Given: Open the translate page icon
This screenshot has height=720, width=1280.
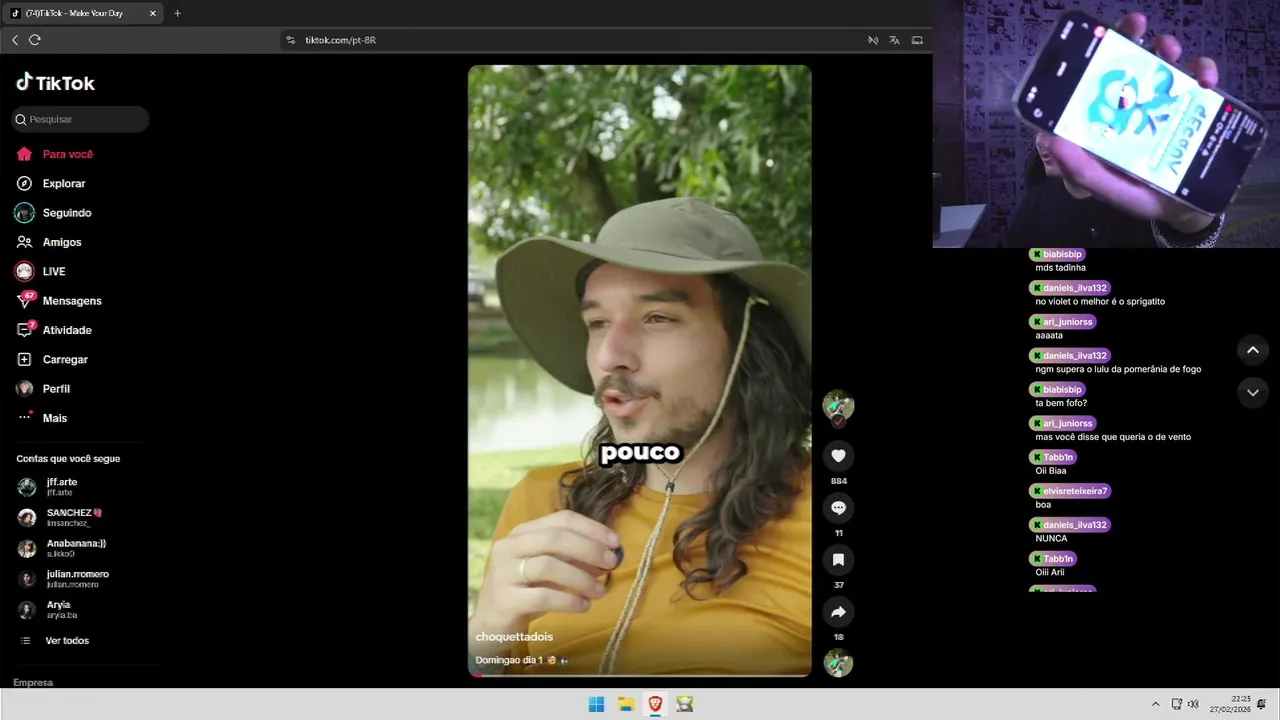Looking at the screenshot, I should point(894,40).
